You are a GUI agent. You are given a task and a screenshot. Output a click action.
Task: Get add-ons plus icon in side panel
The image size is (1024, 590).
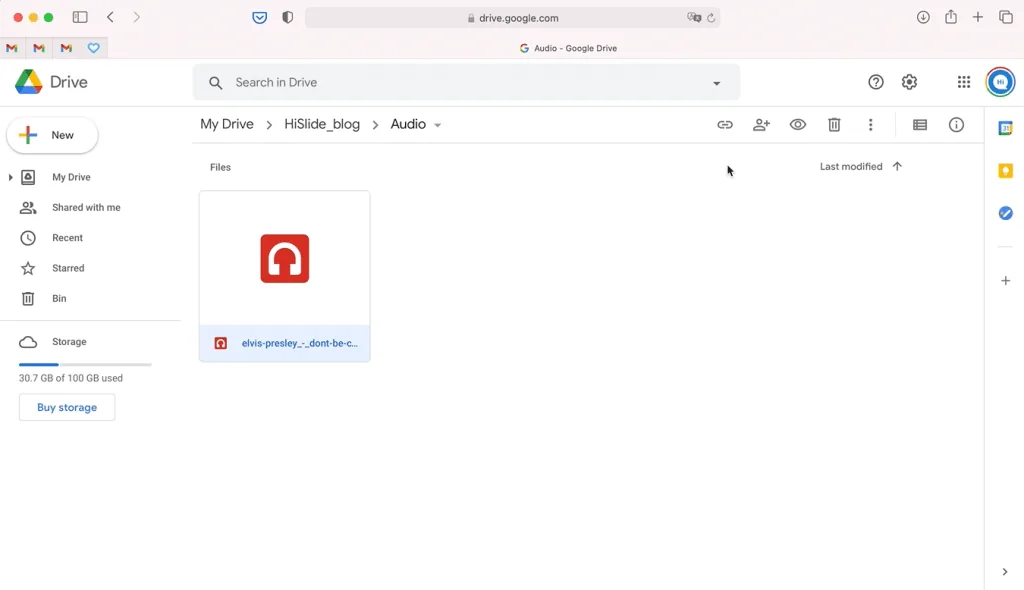click(x=1006, y=280)
